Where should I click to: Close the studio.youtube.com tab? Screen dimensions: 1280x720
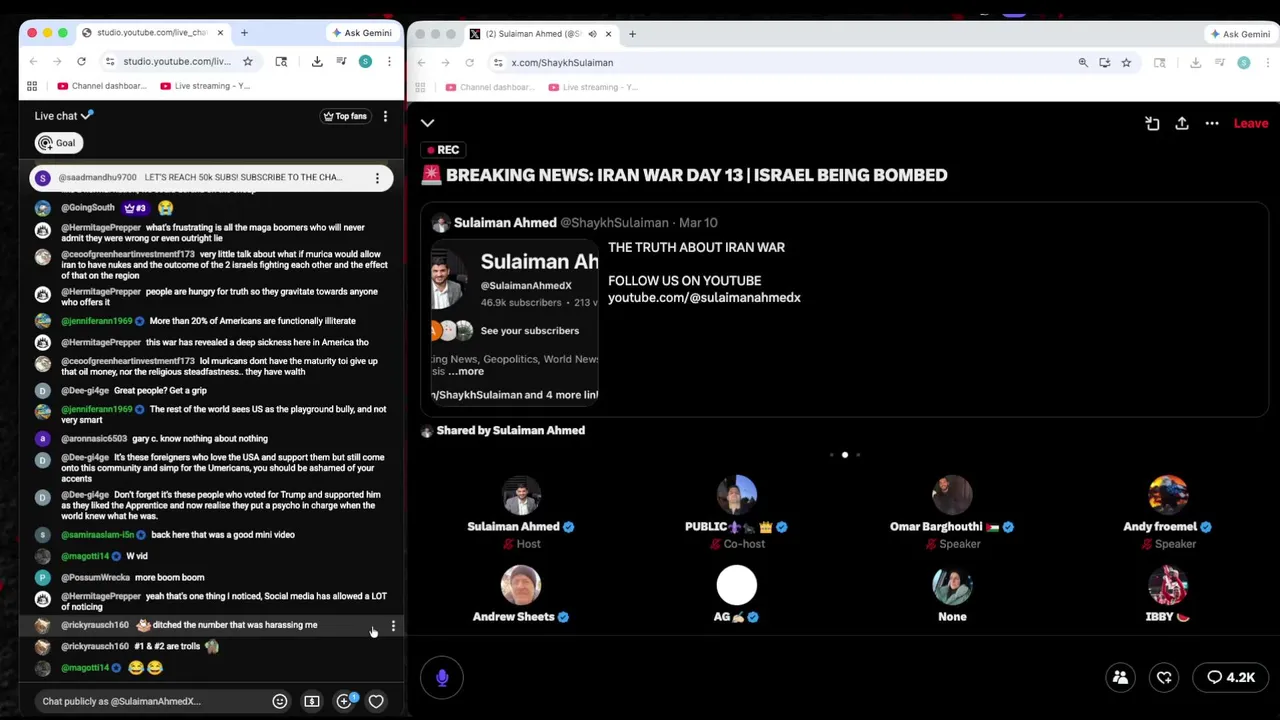click(220, 33)
